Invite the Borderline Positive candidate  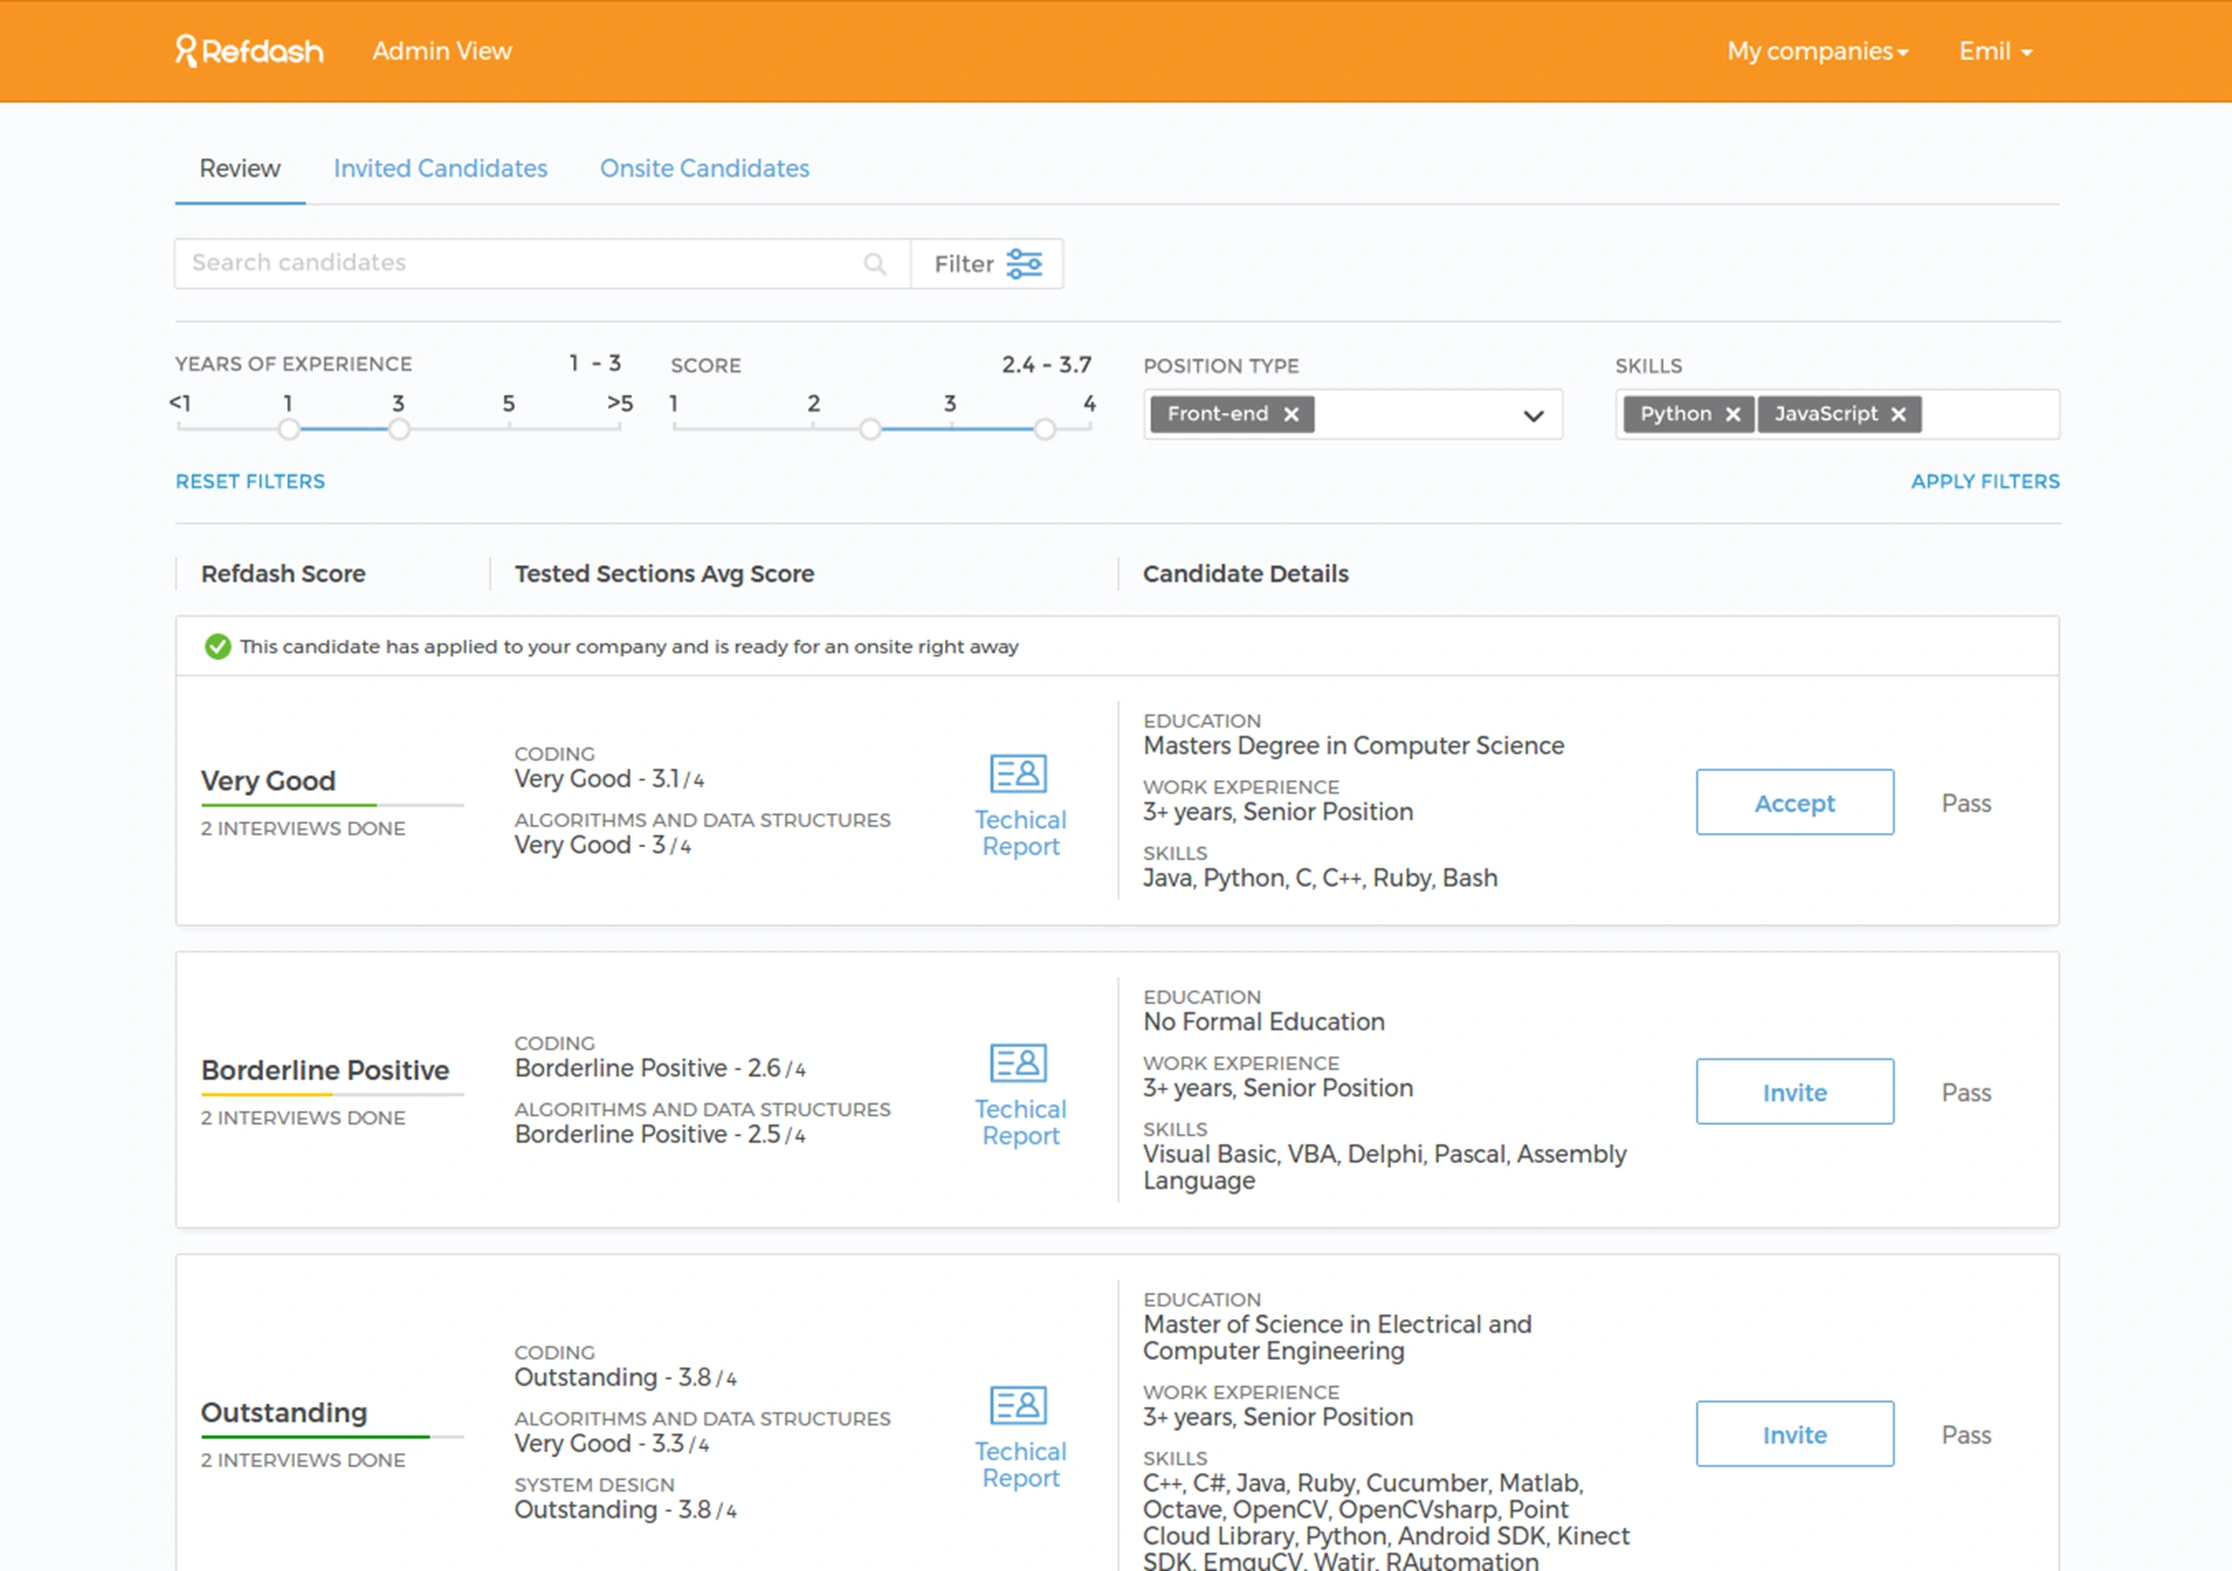coord(1794,1092)
